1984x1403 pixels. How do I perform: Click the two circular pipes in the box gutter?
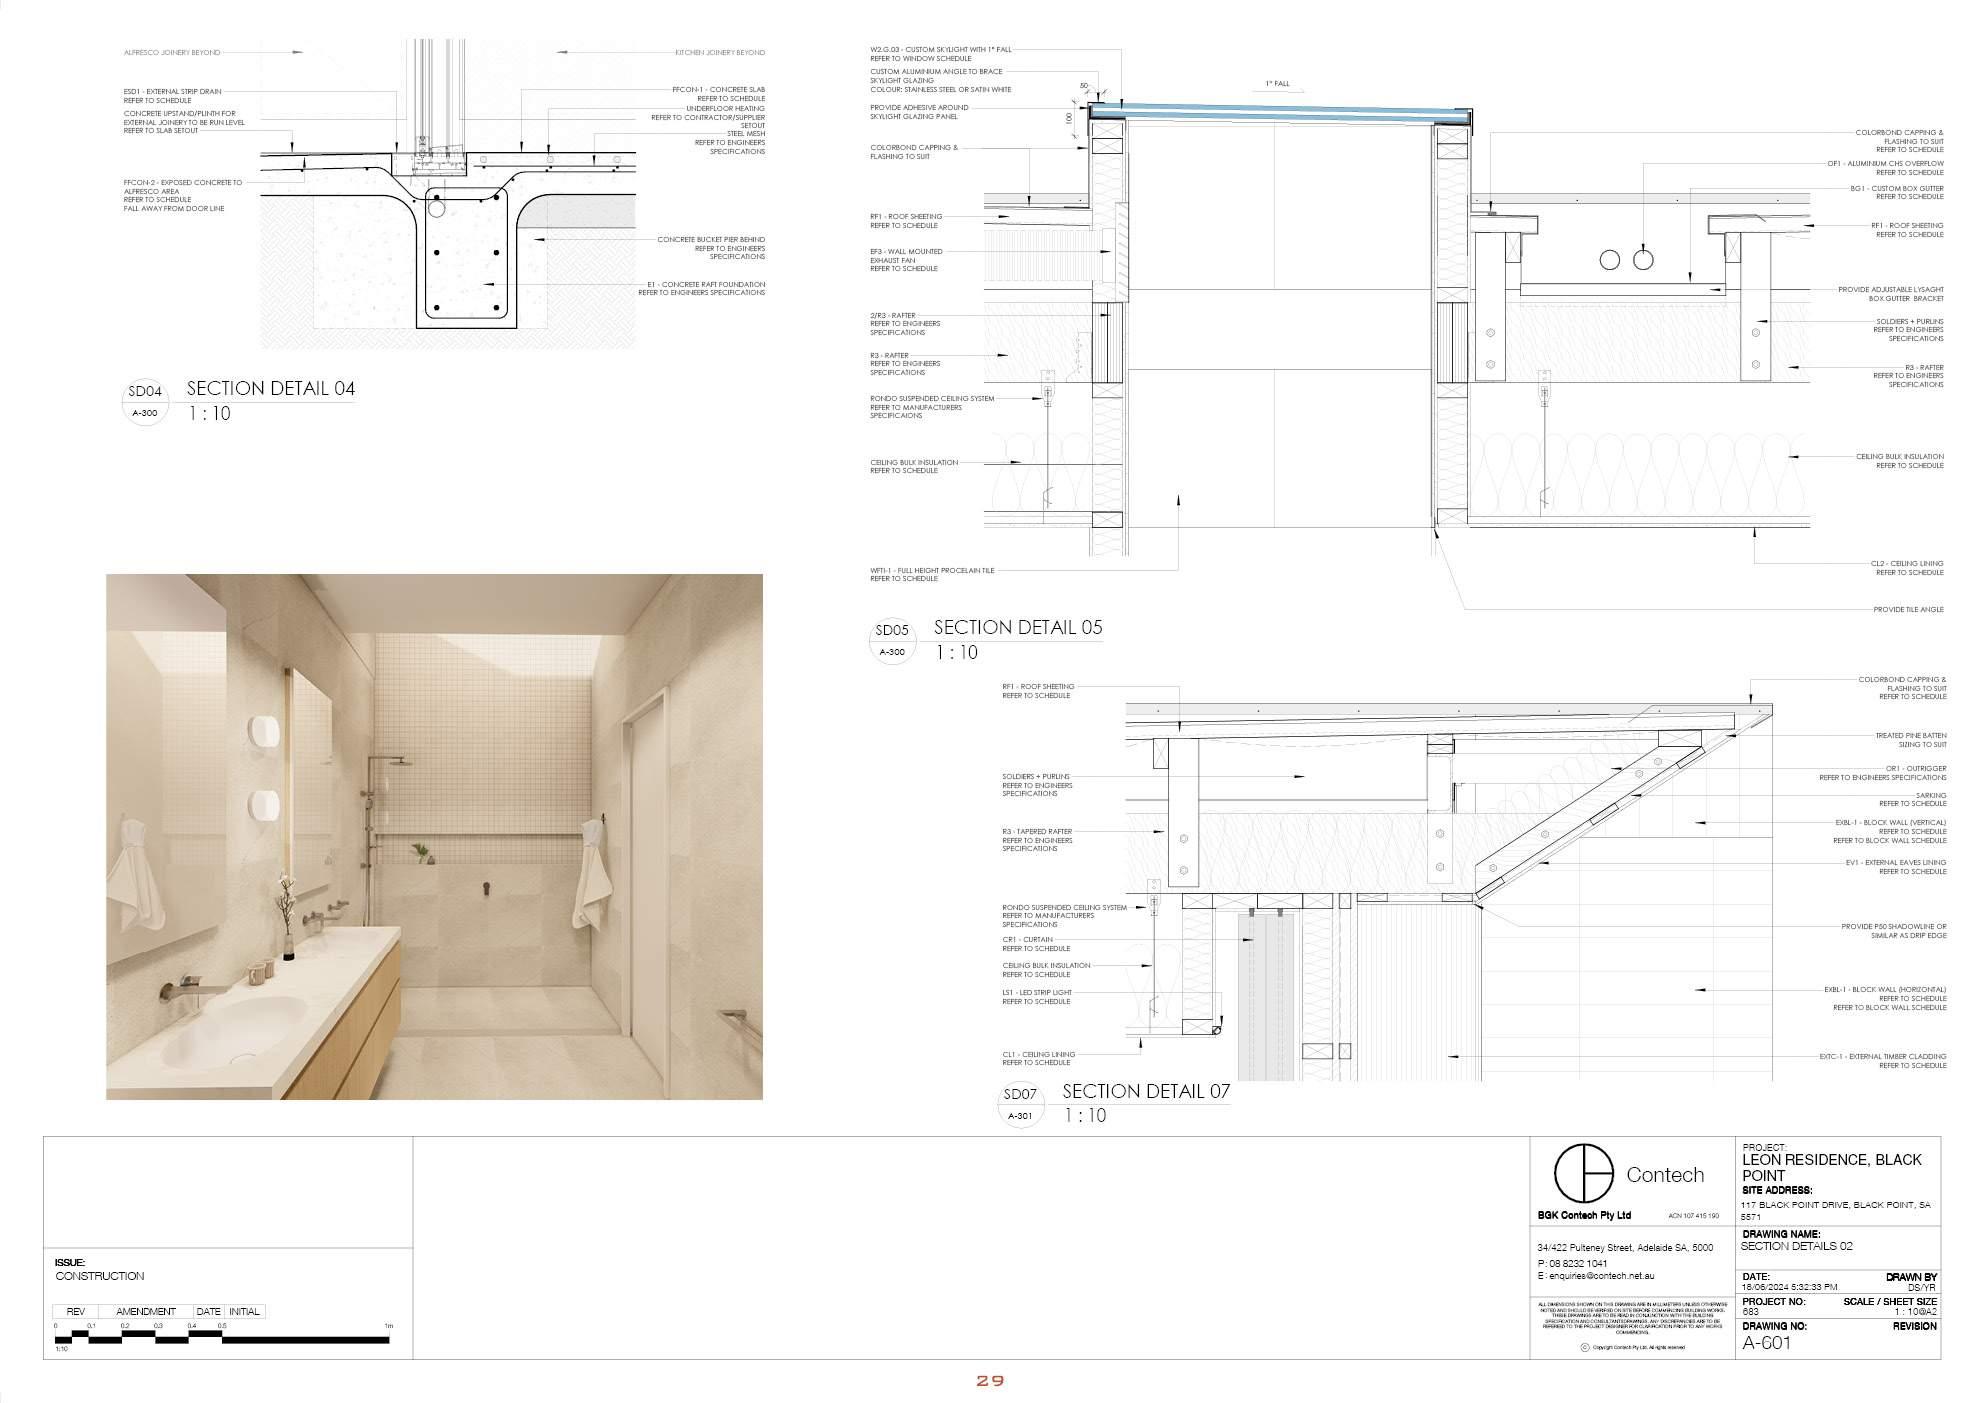coord(1626,260)
